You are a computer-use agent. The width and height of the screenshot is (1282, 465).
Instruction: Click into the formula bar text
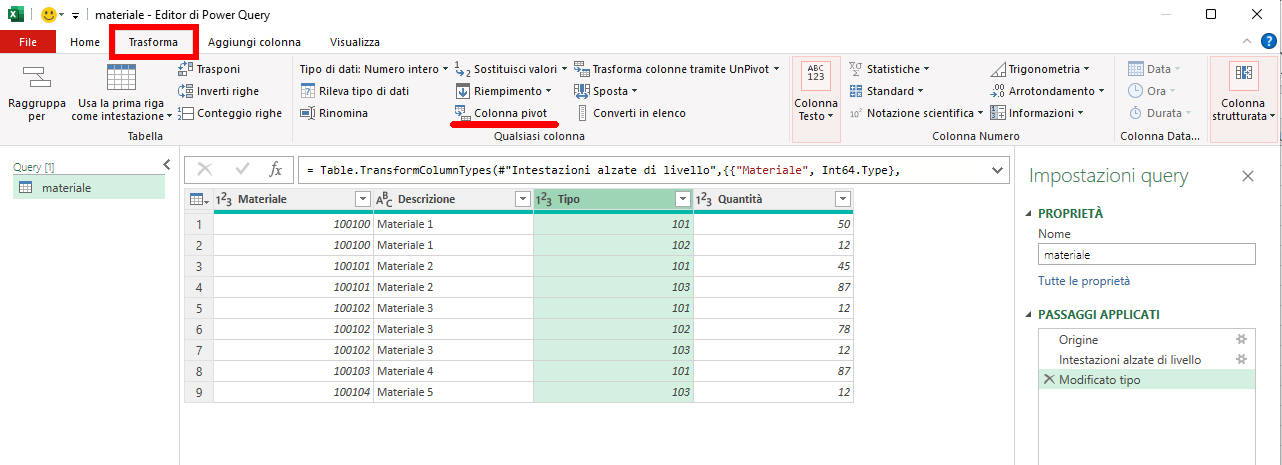pos(640,171)
